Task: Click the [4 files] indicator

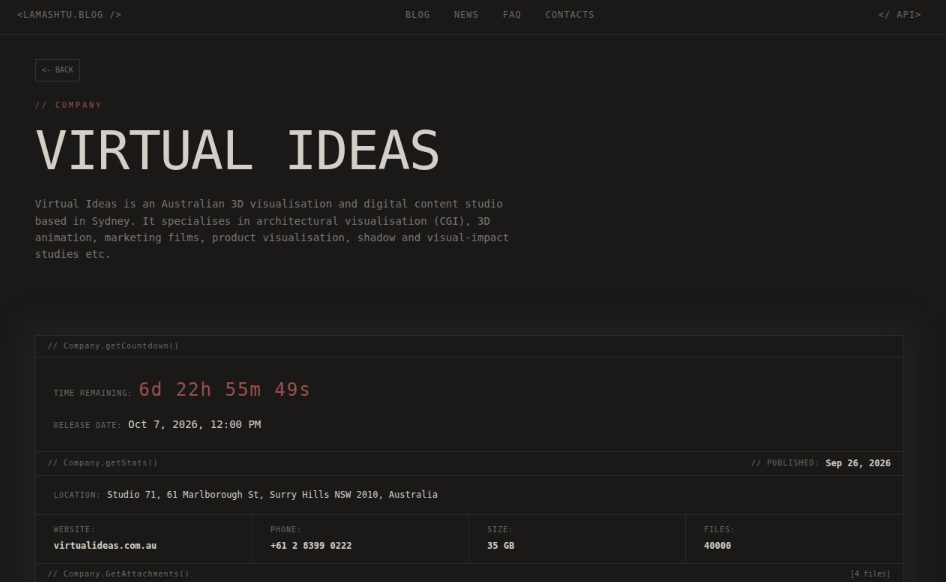Action: 871,574
